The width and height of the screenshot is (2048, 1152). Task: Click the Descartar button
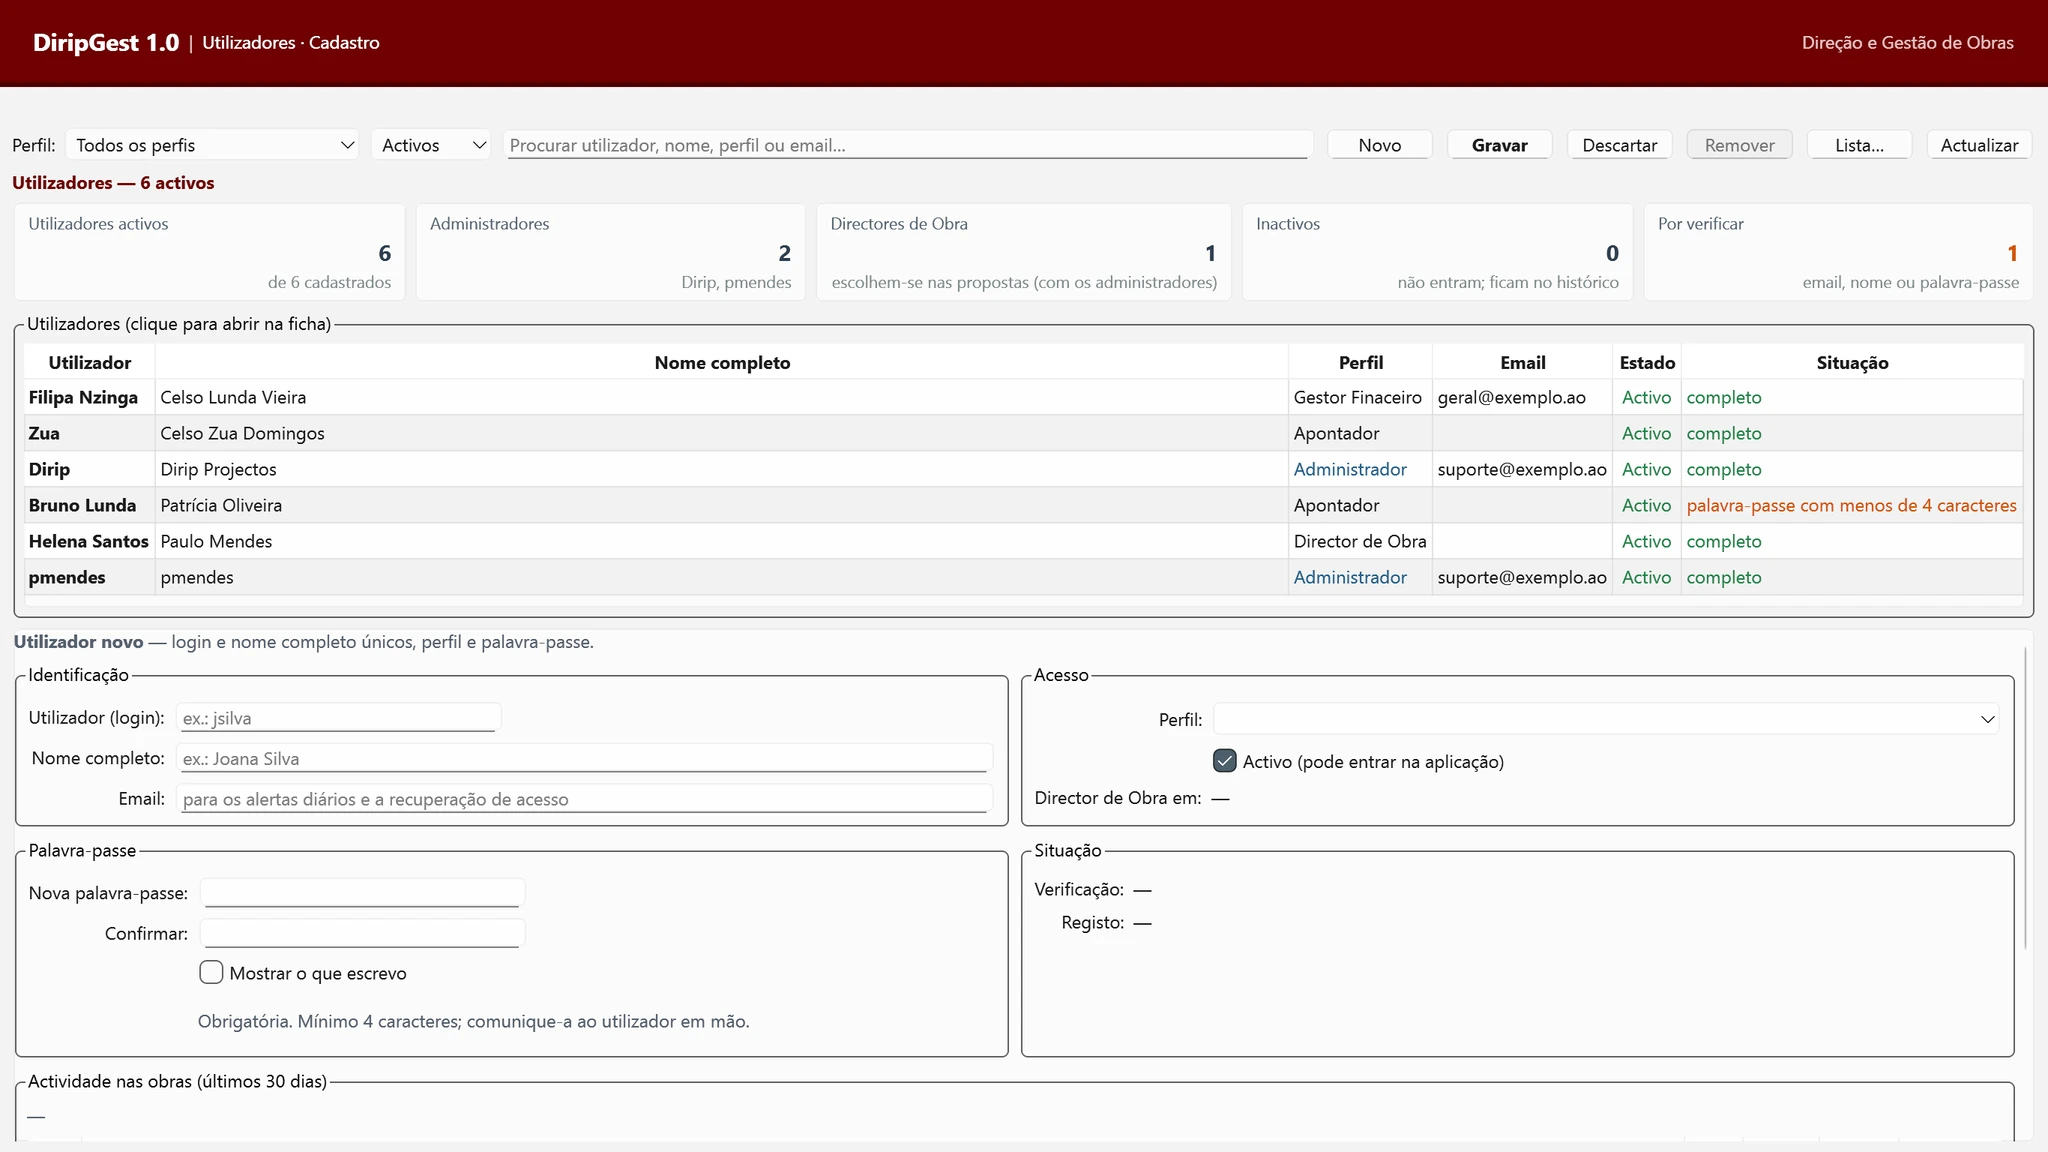(1620, 145)
